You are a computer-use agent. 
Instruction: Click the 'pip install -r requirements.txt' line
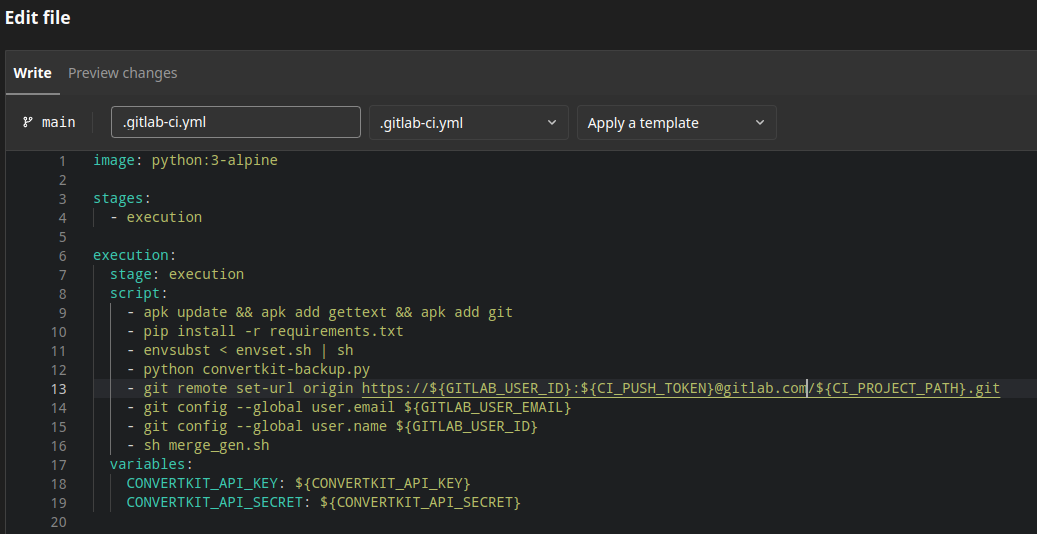click(265, 331)
